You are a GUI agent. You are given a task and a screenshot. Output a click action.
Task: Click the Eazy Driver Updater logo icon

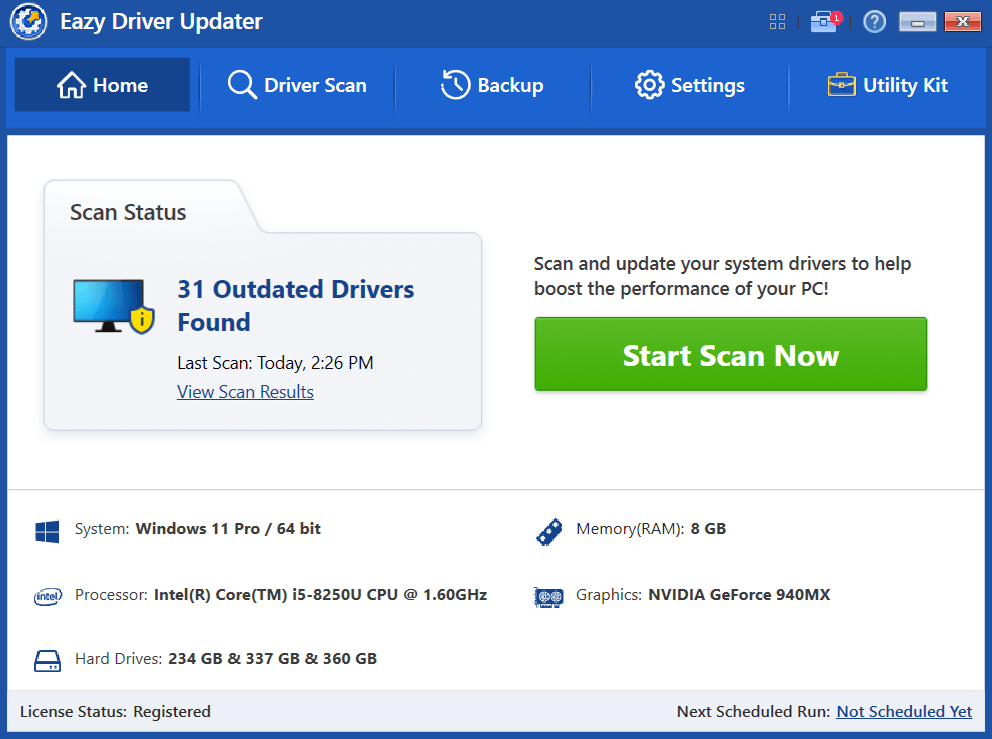point(28,21)
